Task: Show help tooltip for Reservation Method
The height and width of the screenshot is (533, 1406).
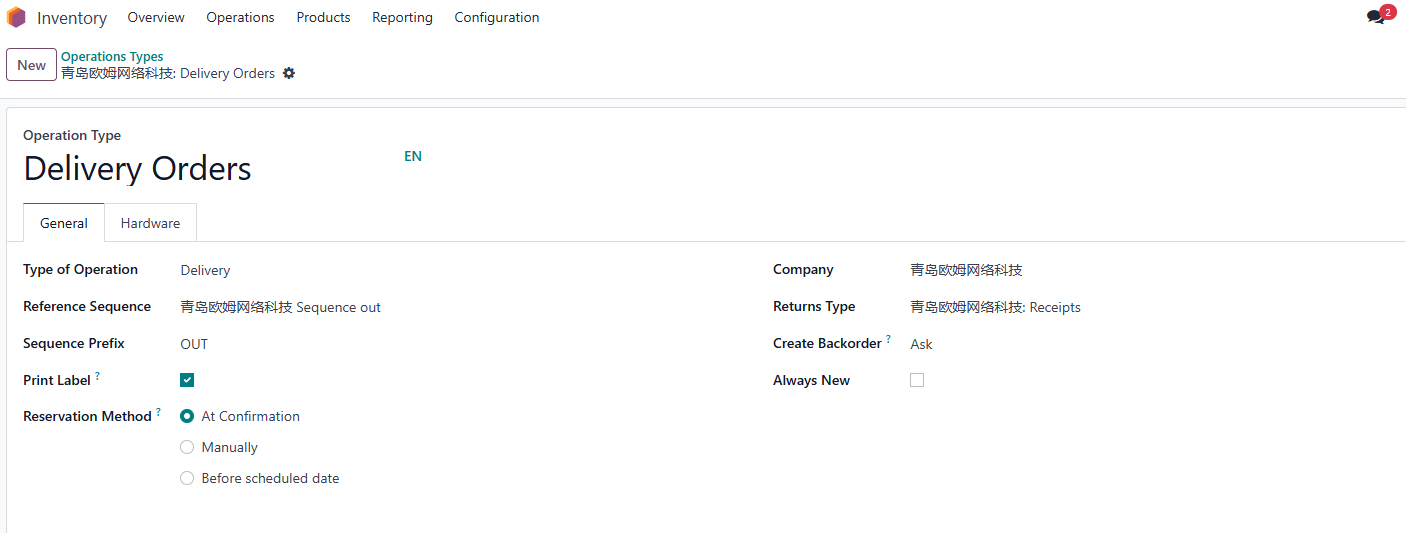Action: [x=158, y=412]
